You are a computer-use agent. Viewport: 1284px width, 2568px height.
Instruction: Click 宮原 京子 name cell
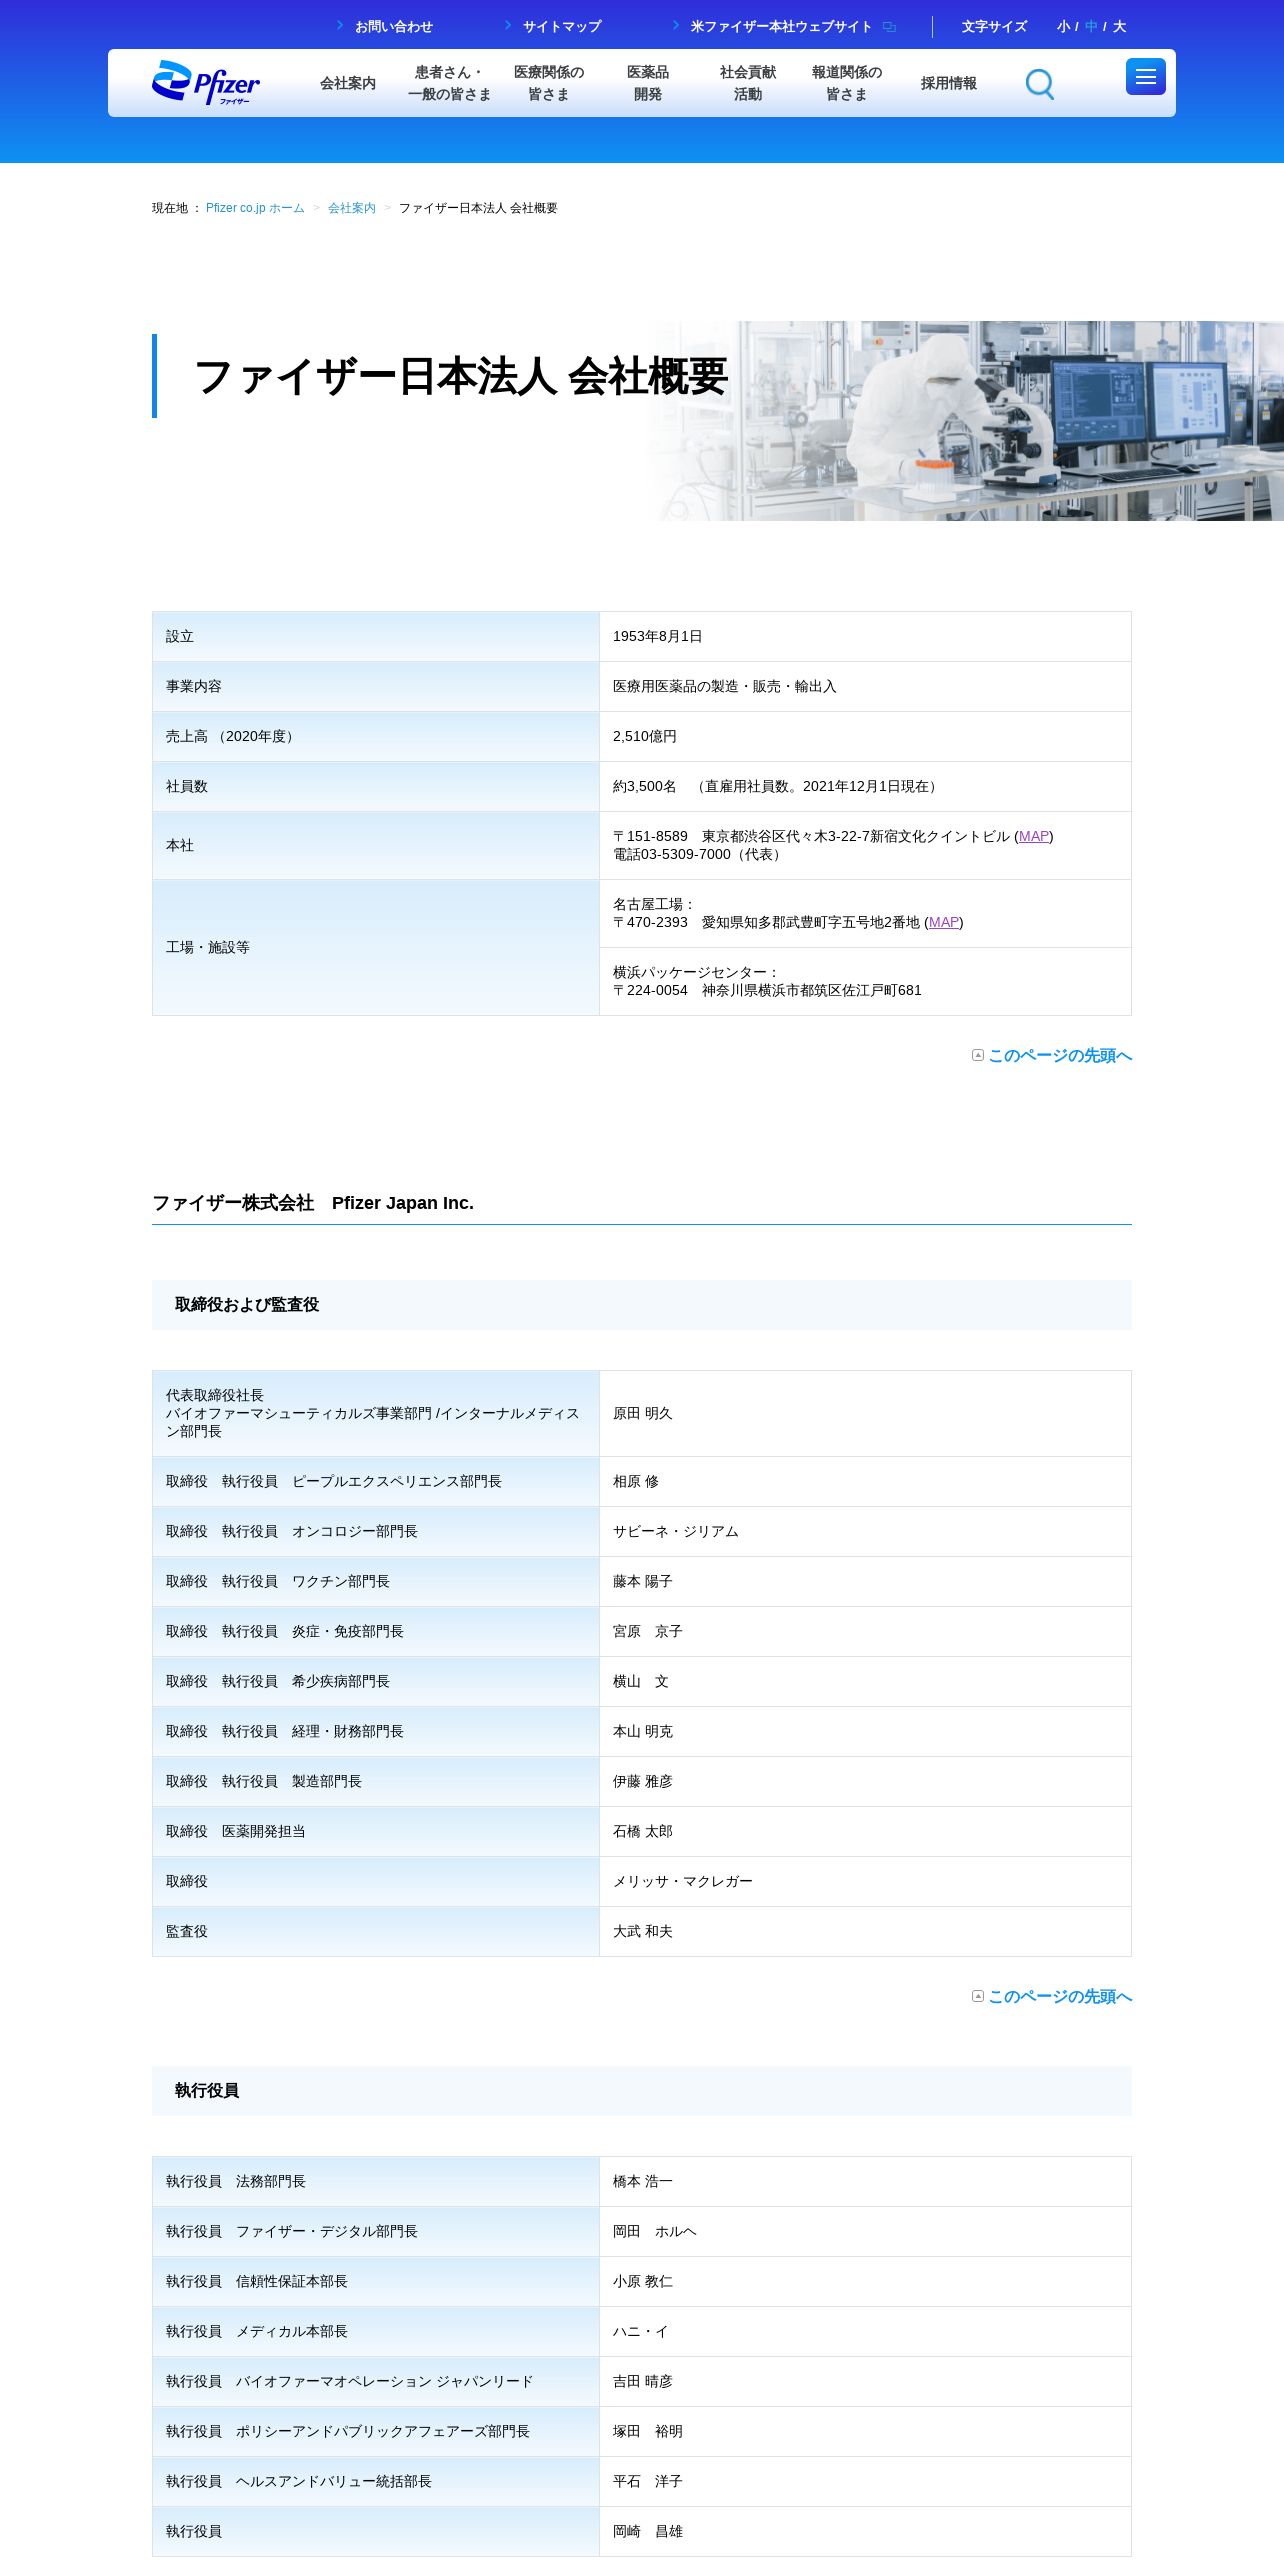(865, 1631)
